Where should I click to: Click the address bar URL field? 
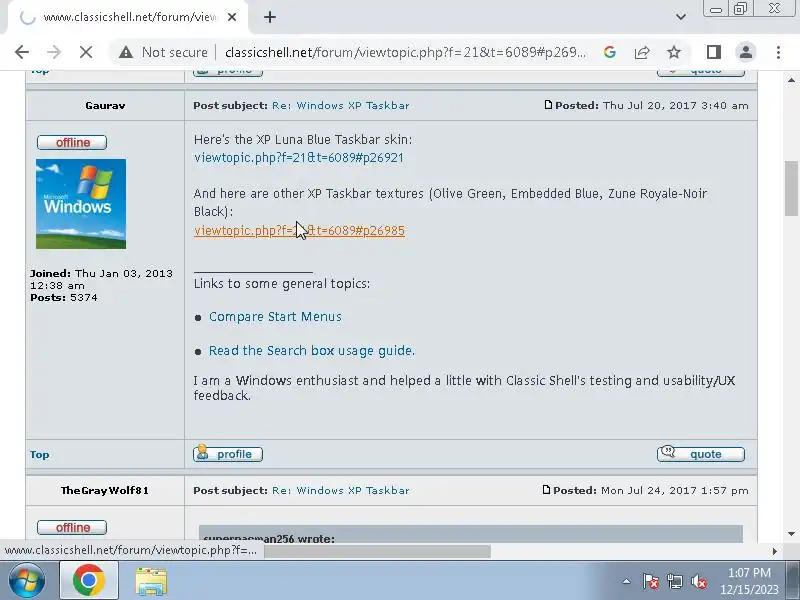[x=406, y=52]
